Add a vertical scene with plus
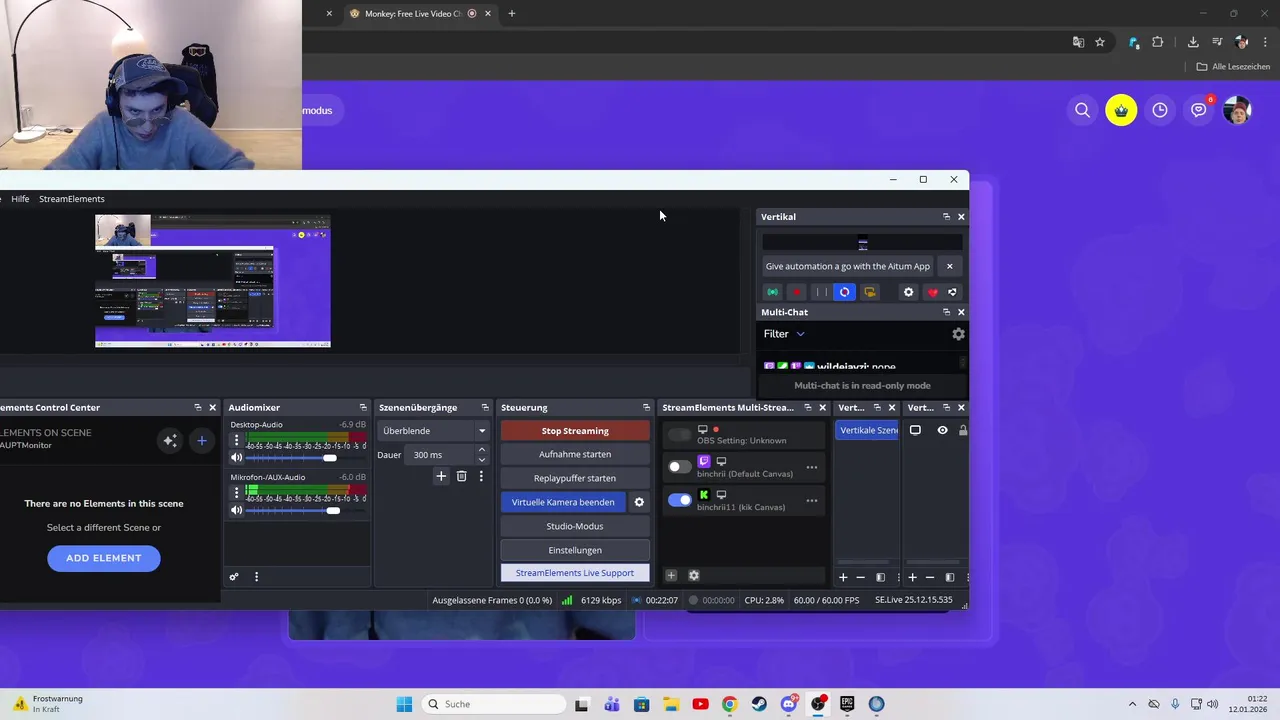Screen dimensions: 1280x720 tap(843, 577)
